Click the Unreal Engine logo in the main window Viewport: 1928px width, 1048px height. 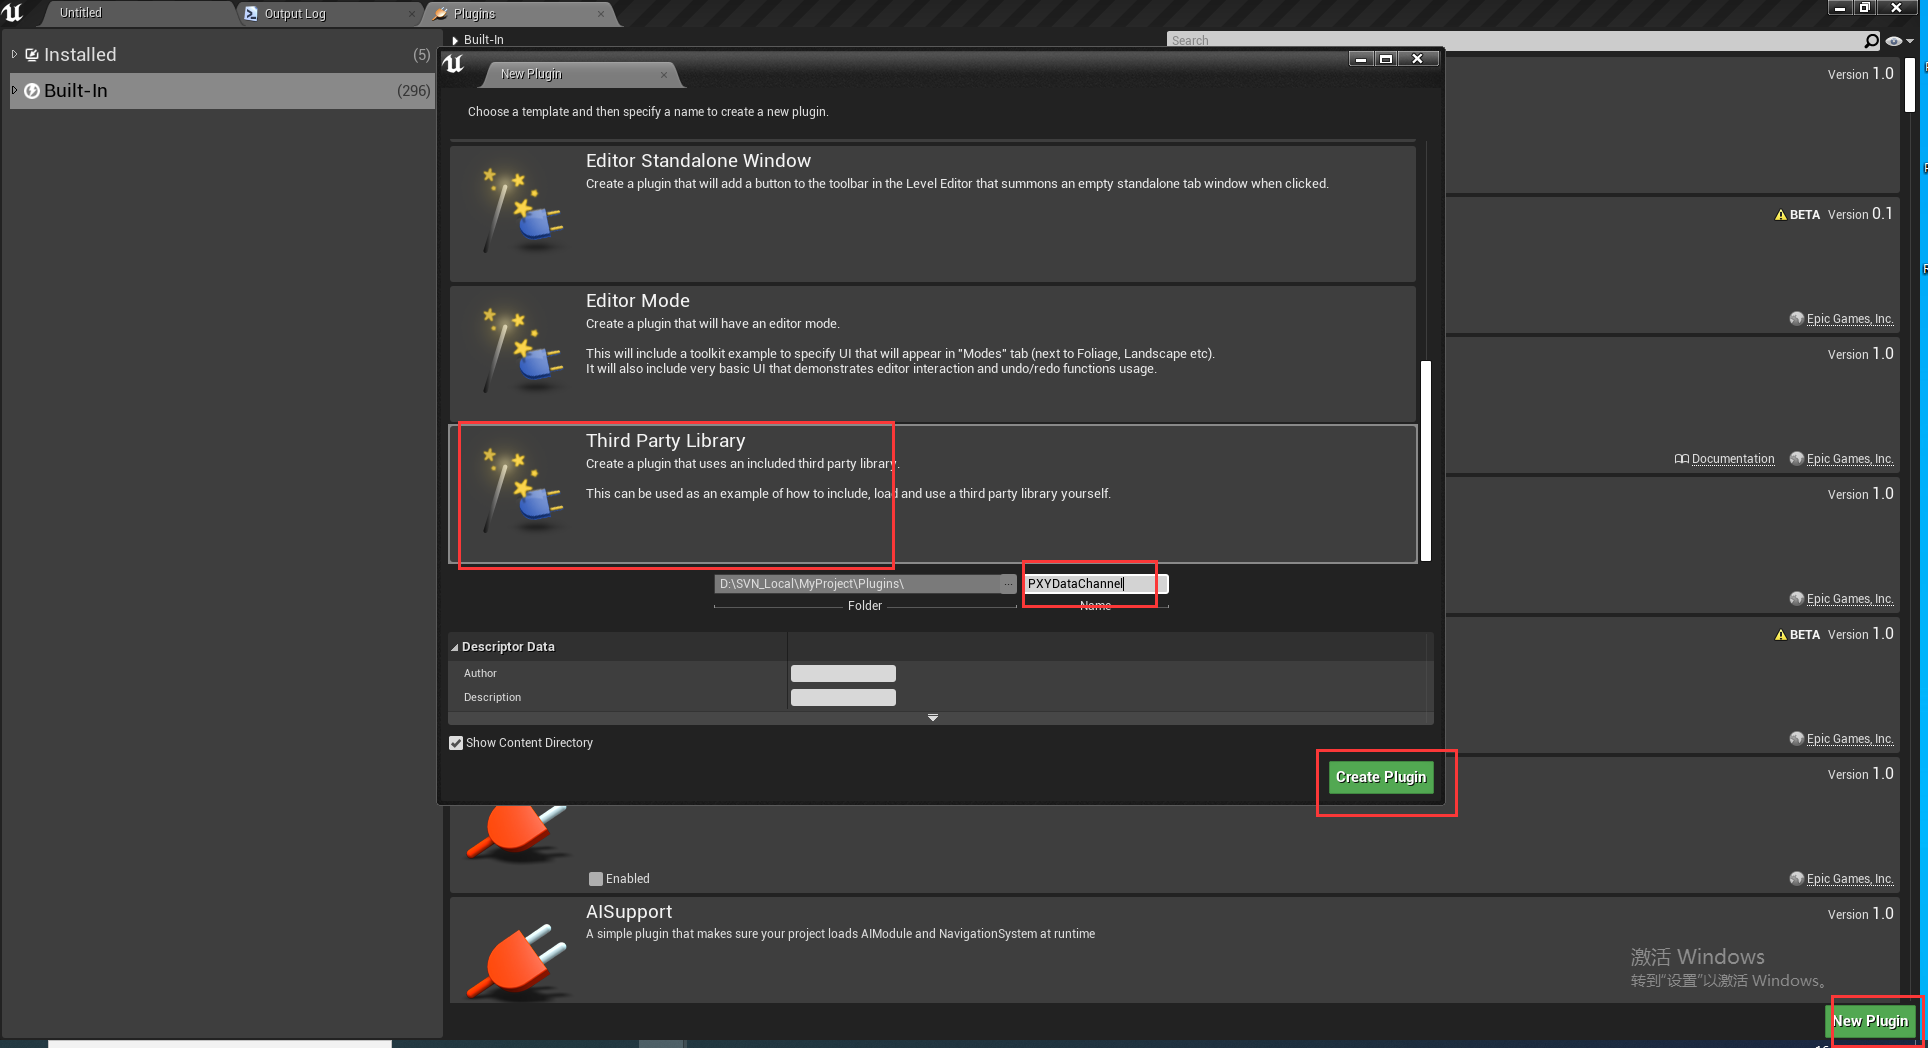13,12
